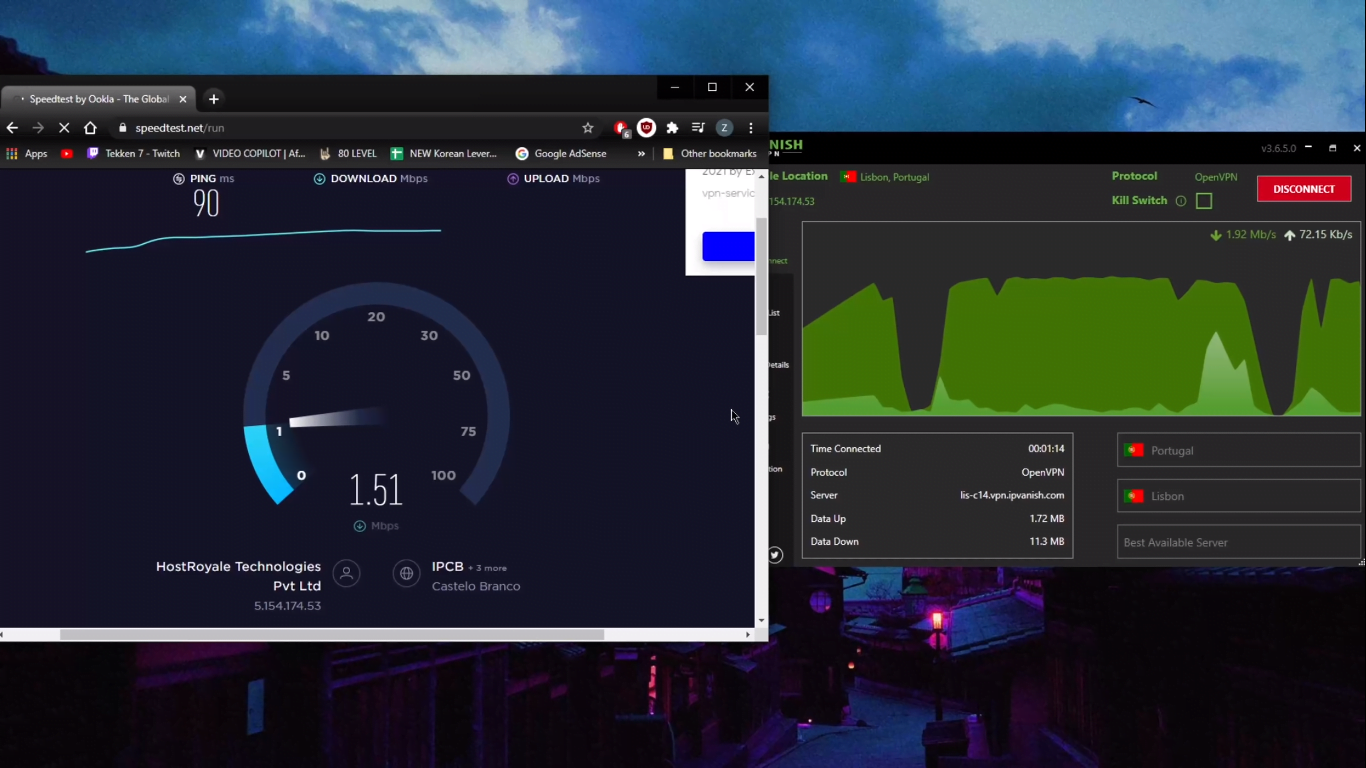Image resolution: width=1366 pixels, height=768 pixels.
Task: Open the media control icon in Chrome toolbar
Action: tap(698, 128)
